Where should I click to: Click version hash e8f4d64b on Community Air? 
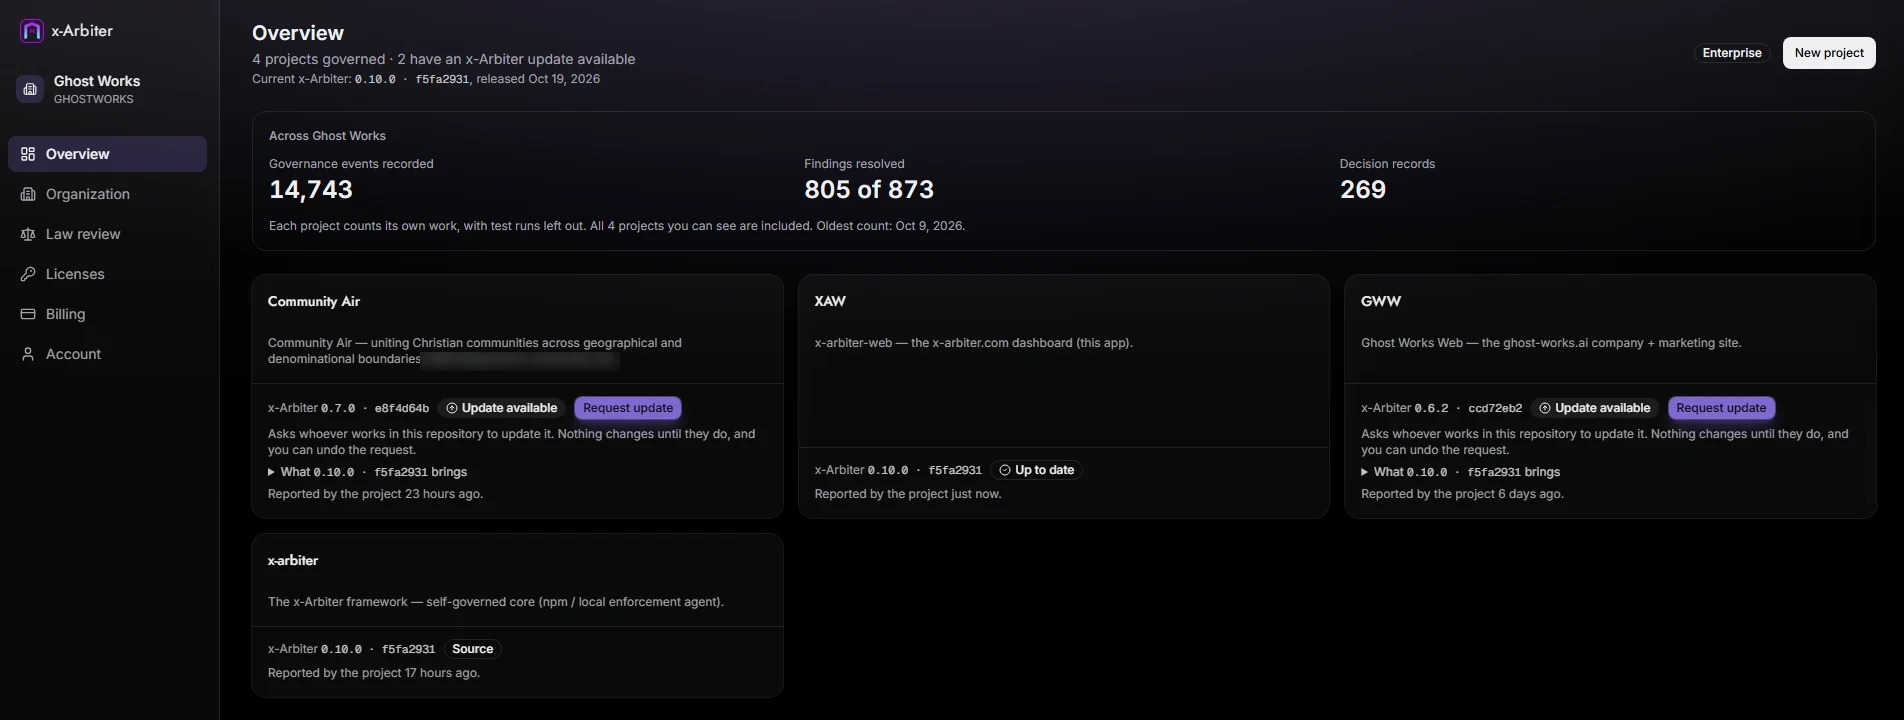(402, 408)
